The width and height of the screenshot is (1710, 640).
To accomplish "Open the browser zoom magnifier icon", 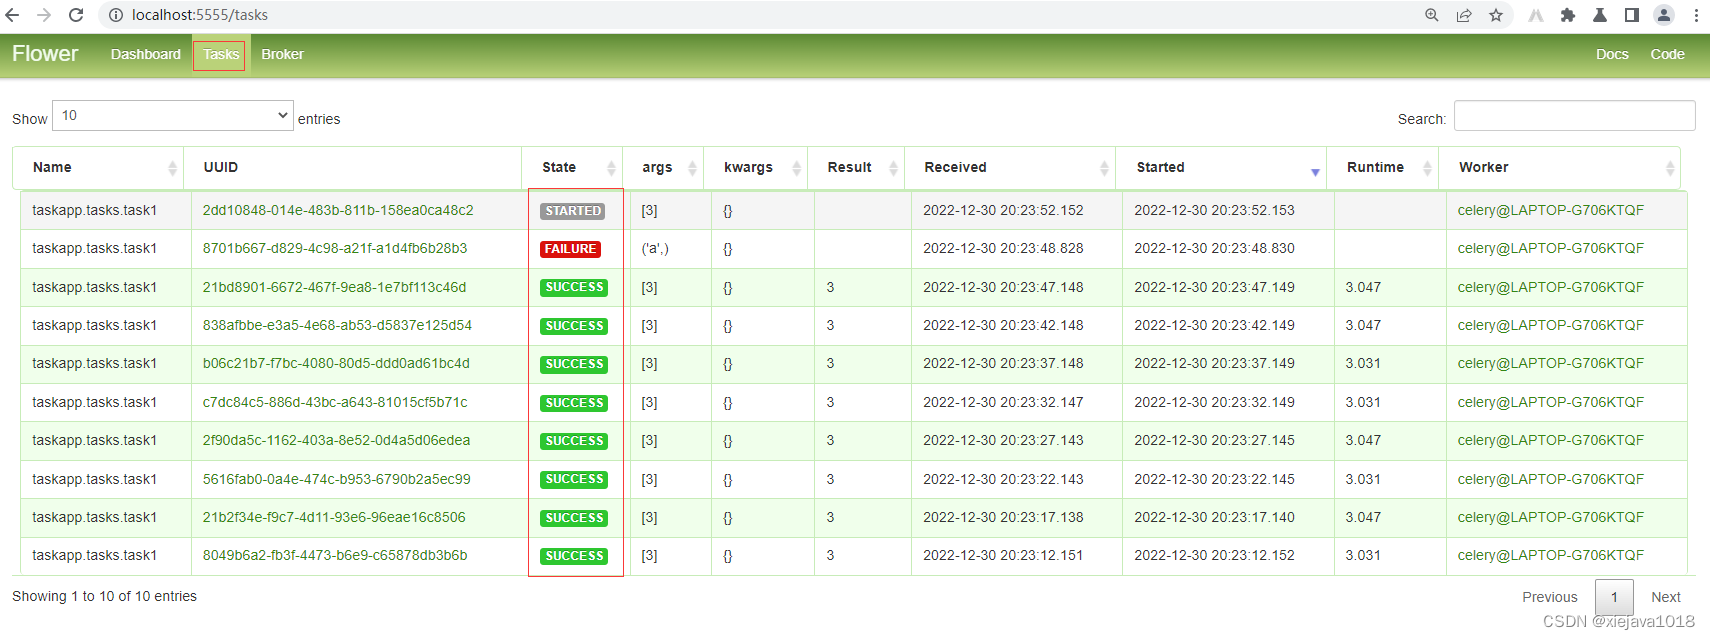I will 1432,15.
